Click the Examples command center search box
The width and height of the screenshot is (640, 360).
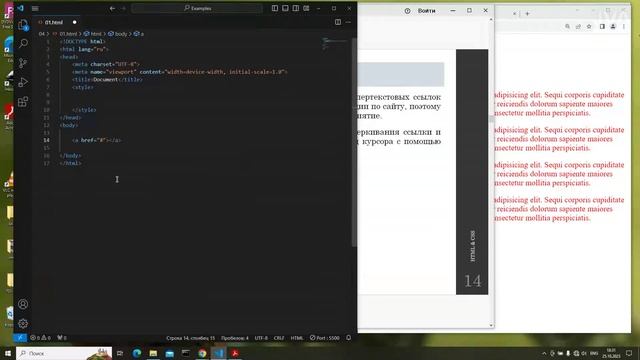(x=197, y=8)
